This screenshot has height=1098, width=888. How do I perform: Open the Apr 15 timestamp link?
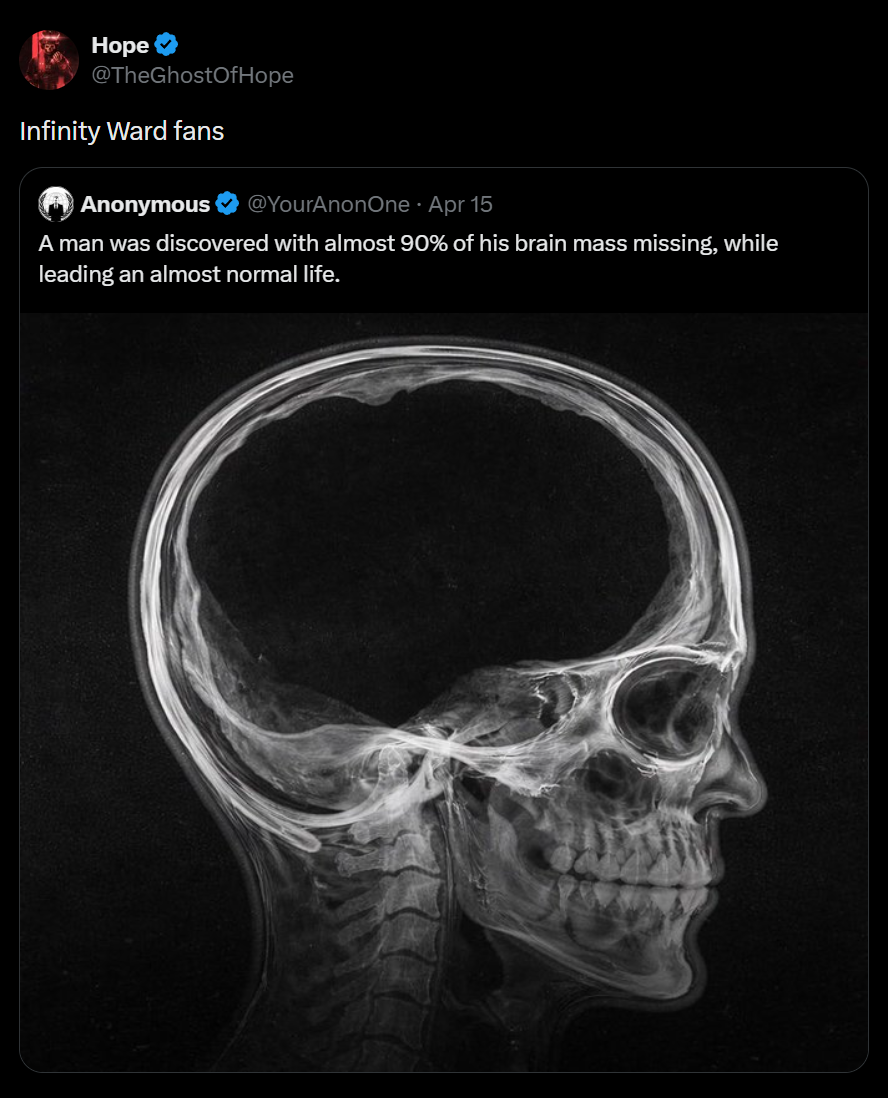coord(460,204)
